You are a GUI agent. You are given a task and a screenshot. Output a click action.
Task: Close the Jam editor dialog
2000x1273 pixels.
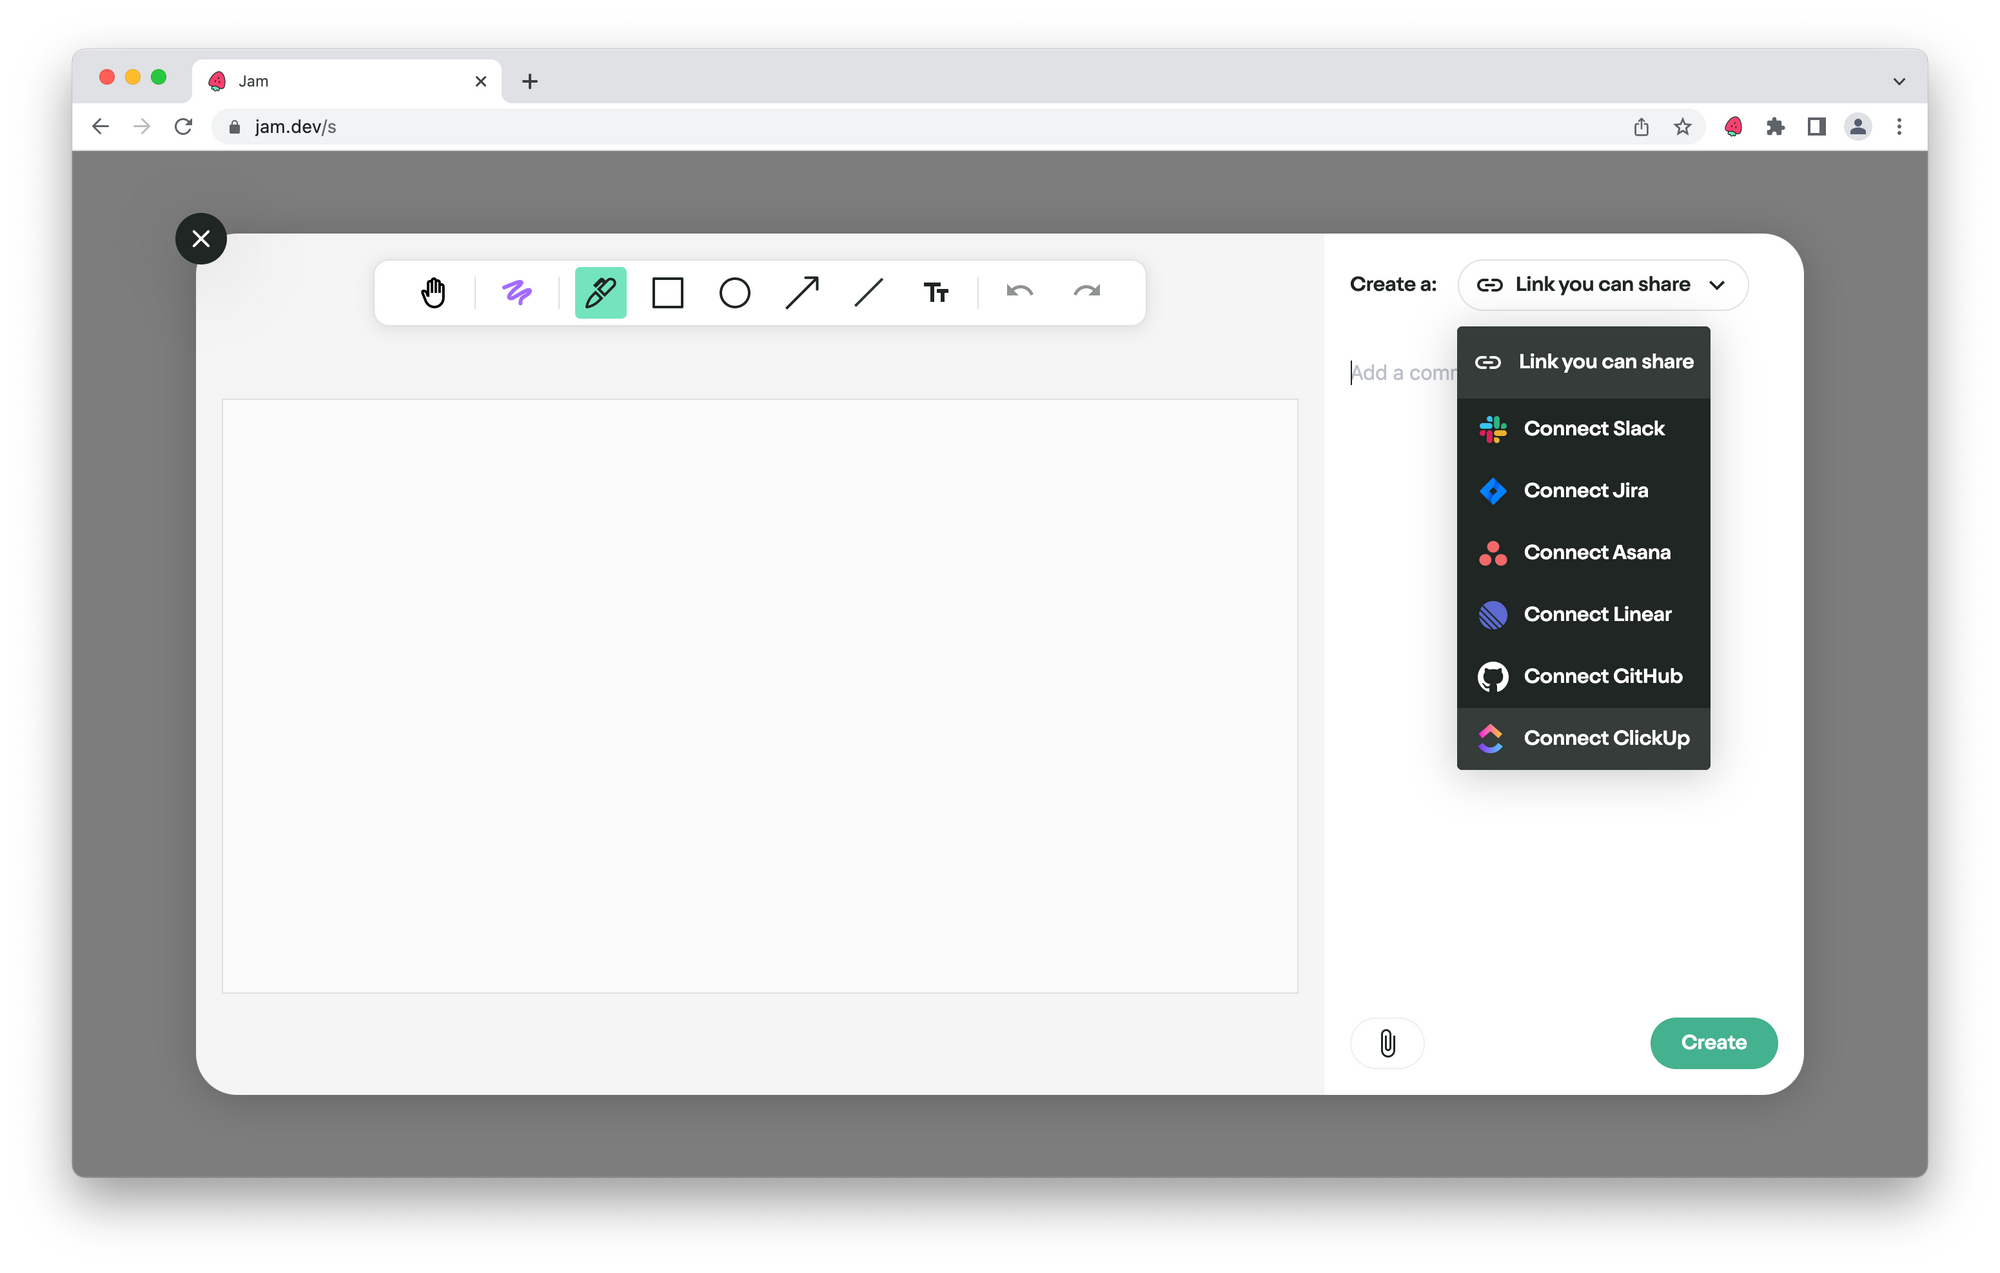coord(201,239)
